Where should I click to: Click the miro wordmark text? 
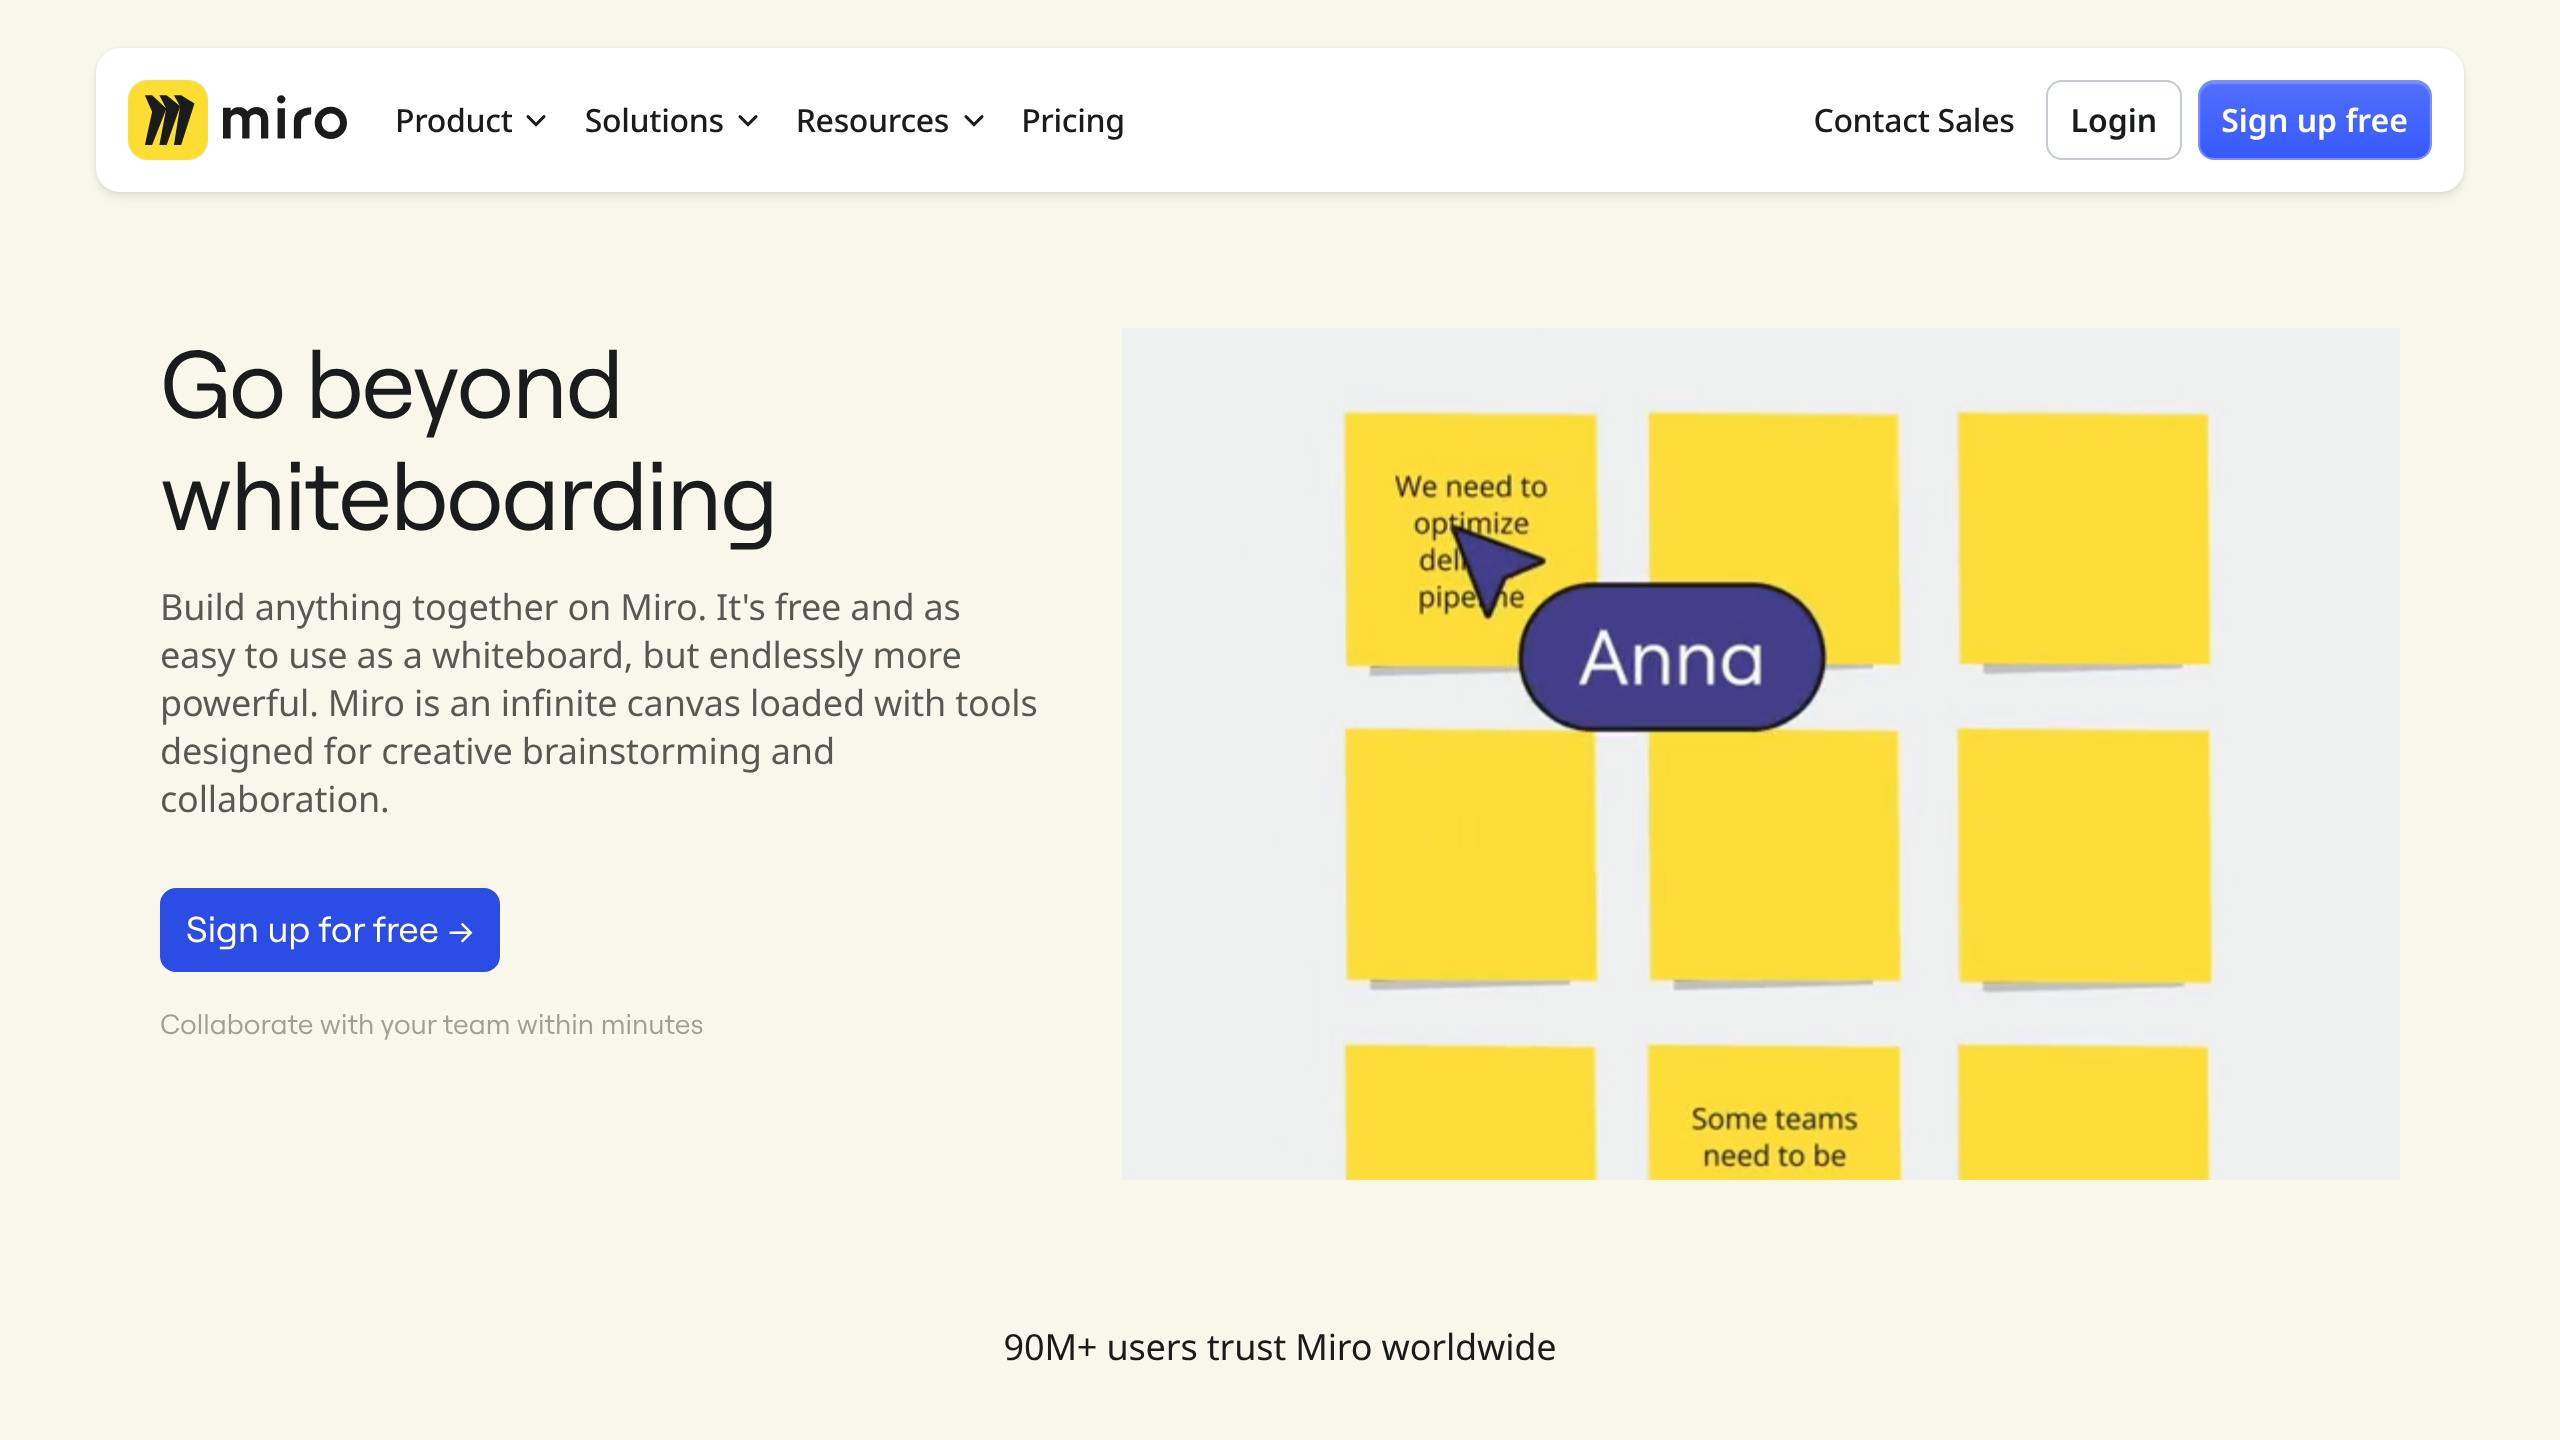pos(284,121)
